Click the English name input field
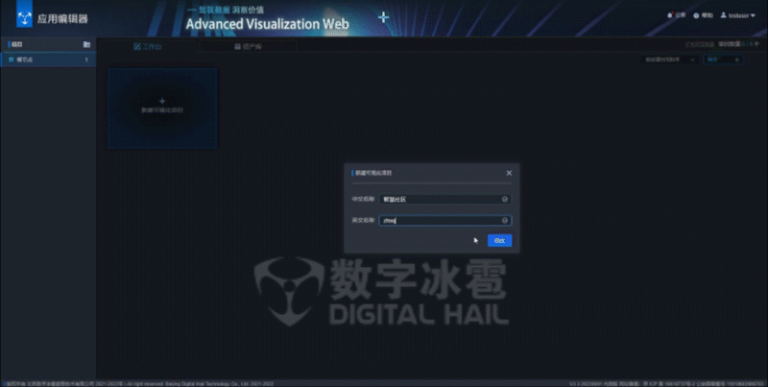The image size is (769, 387). (445, 220)
